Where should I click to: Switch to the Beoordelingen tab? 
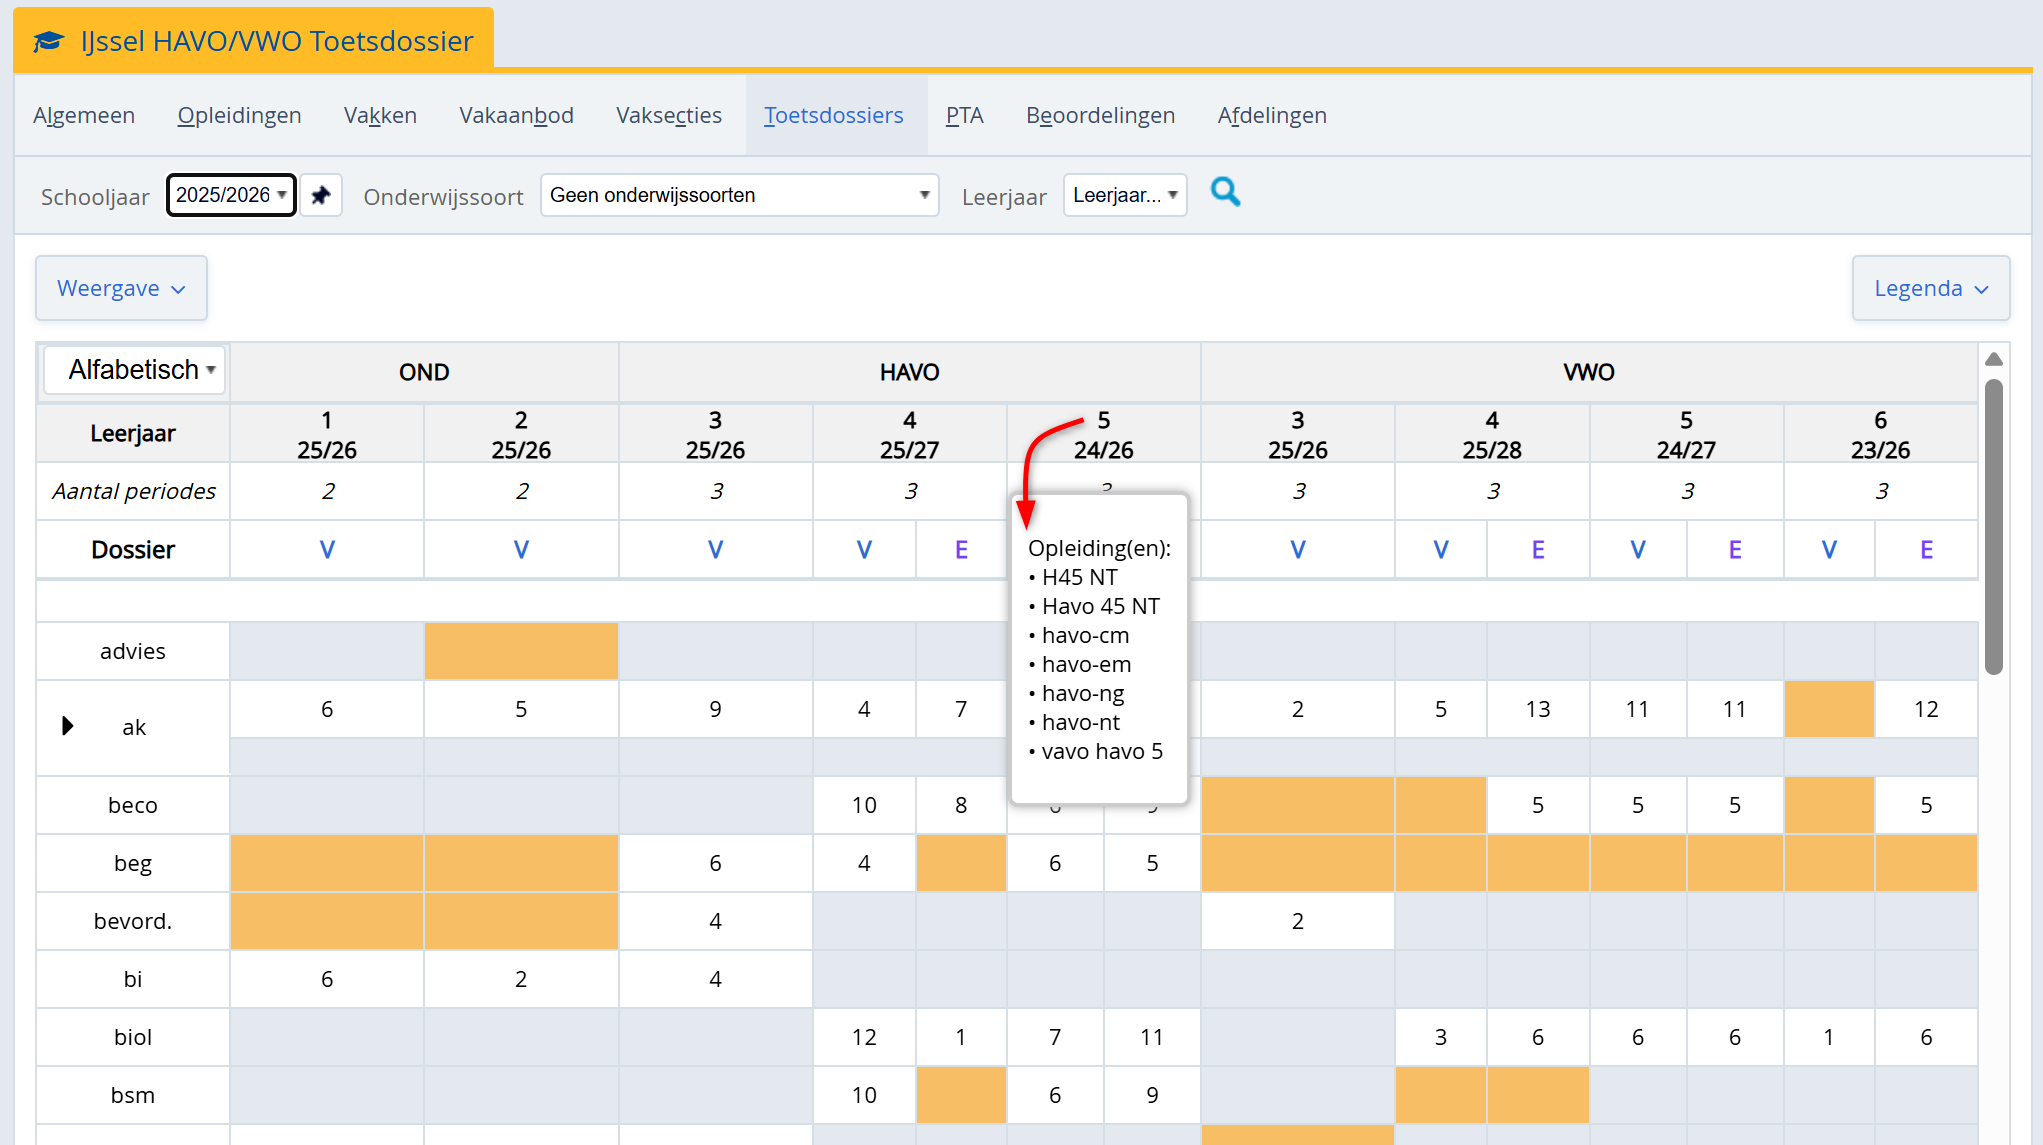pos(1100,116)
